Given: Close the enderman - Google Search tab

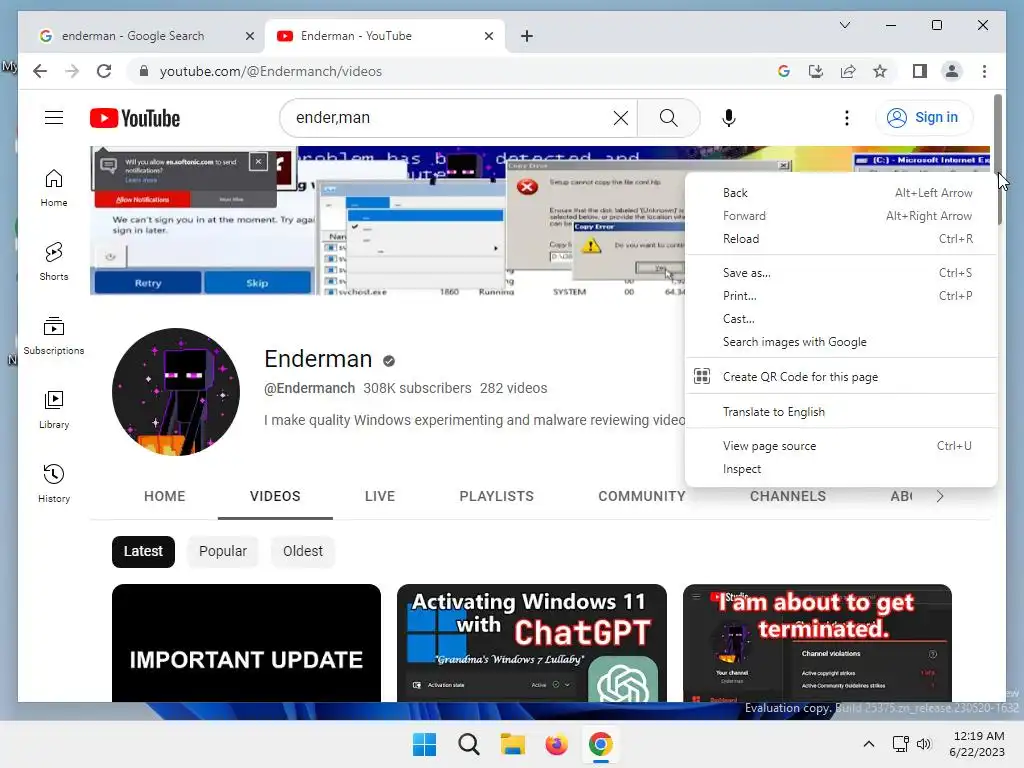Looking at the screenshot, I should coord(249,36).
